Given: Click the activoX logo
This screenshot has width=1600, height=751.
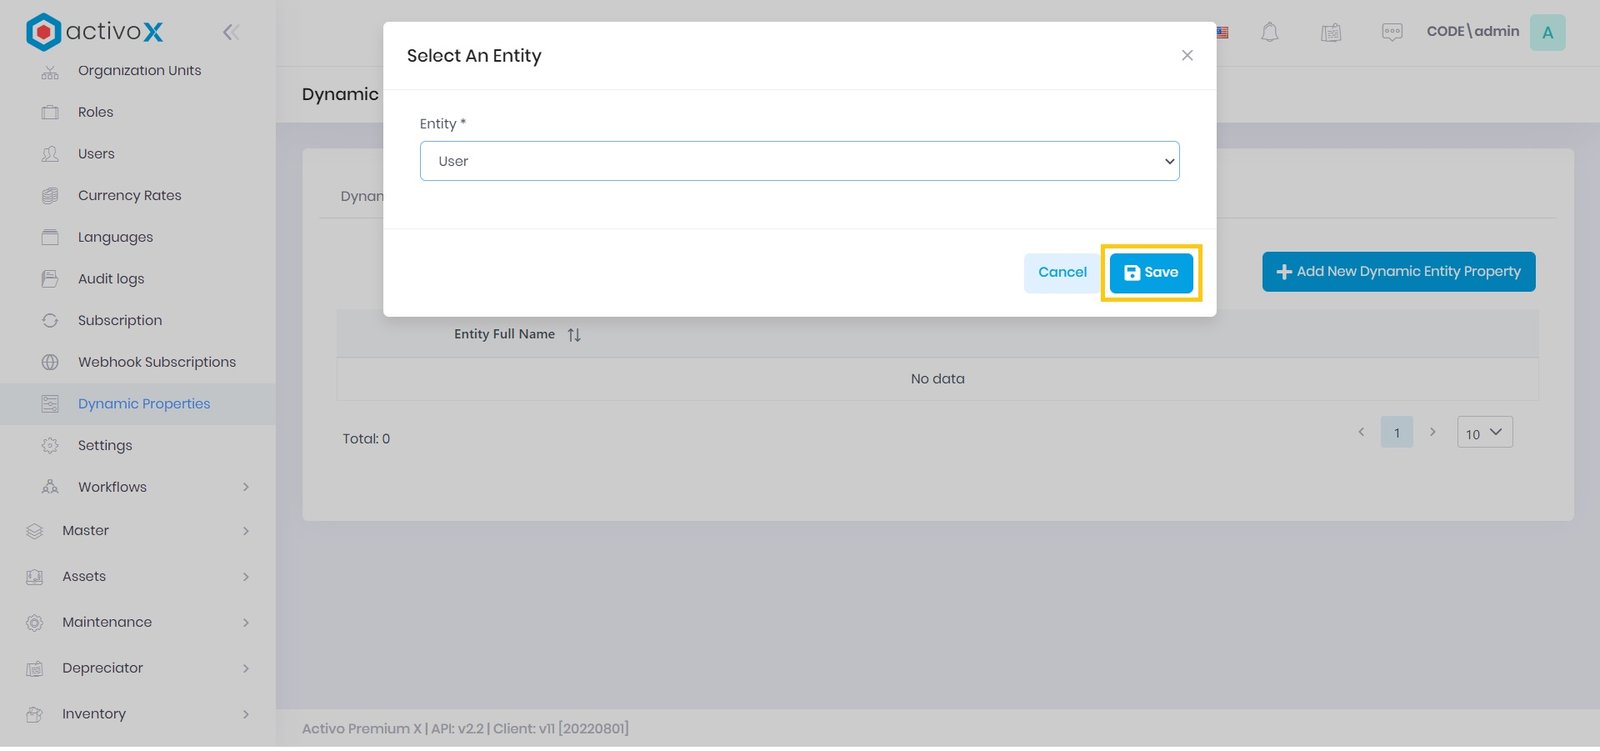Looking at the screenshot, I should (94, 32).
